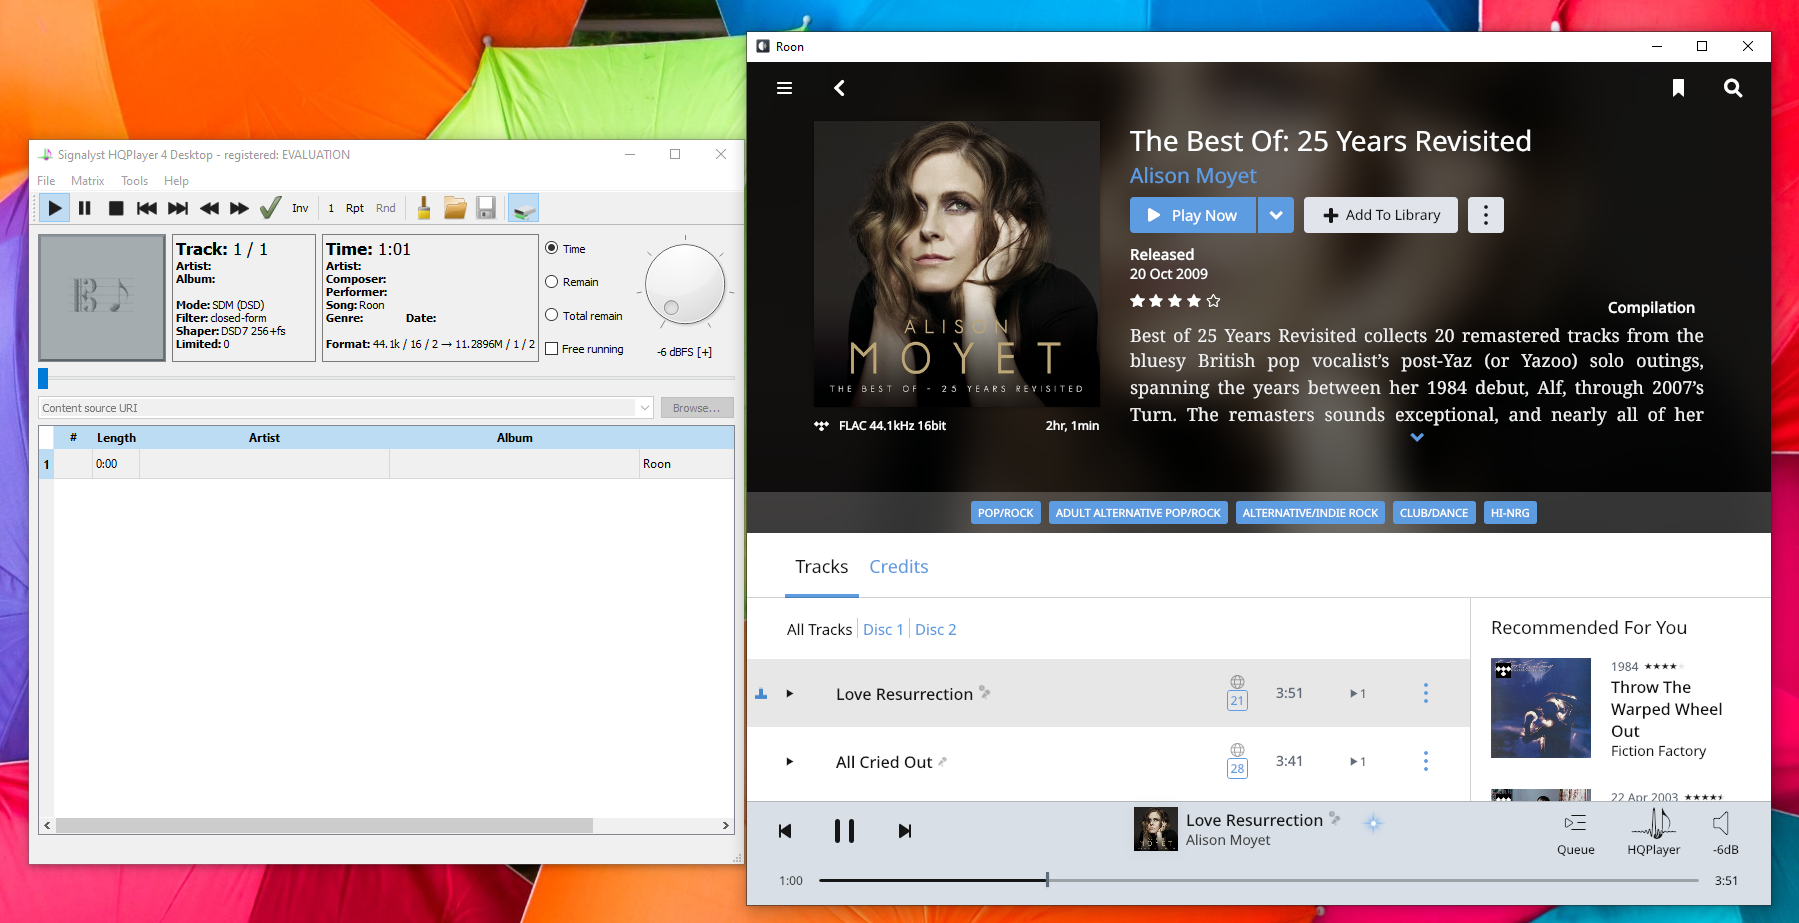This screenshot has height=923, width=1799.
Task: Open the Queue in Roon footer
Action: [1576, 833]
